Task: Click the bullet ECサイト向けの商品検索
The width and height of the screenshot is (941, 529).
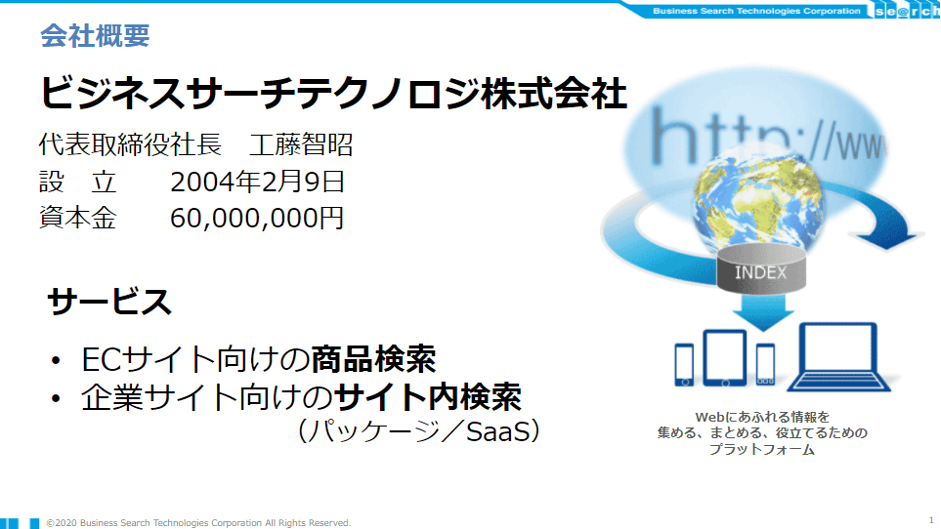Action: pyautogui.click(x=258, y=360)
